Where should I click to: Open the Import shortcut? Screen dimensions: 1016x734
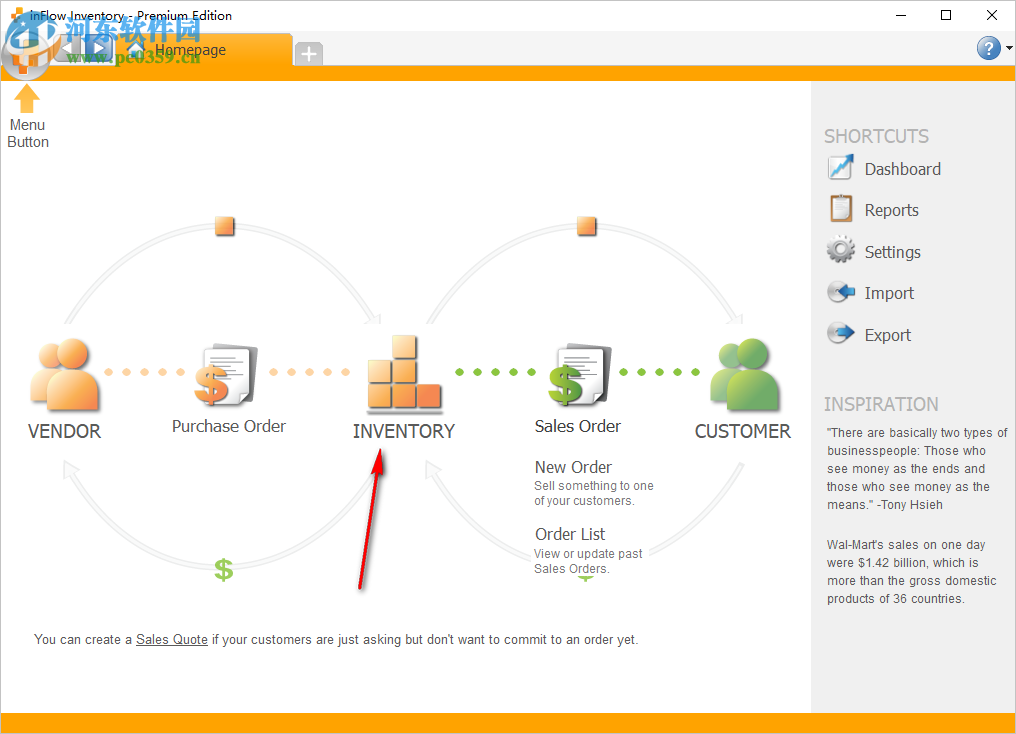pos(870,293)
